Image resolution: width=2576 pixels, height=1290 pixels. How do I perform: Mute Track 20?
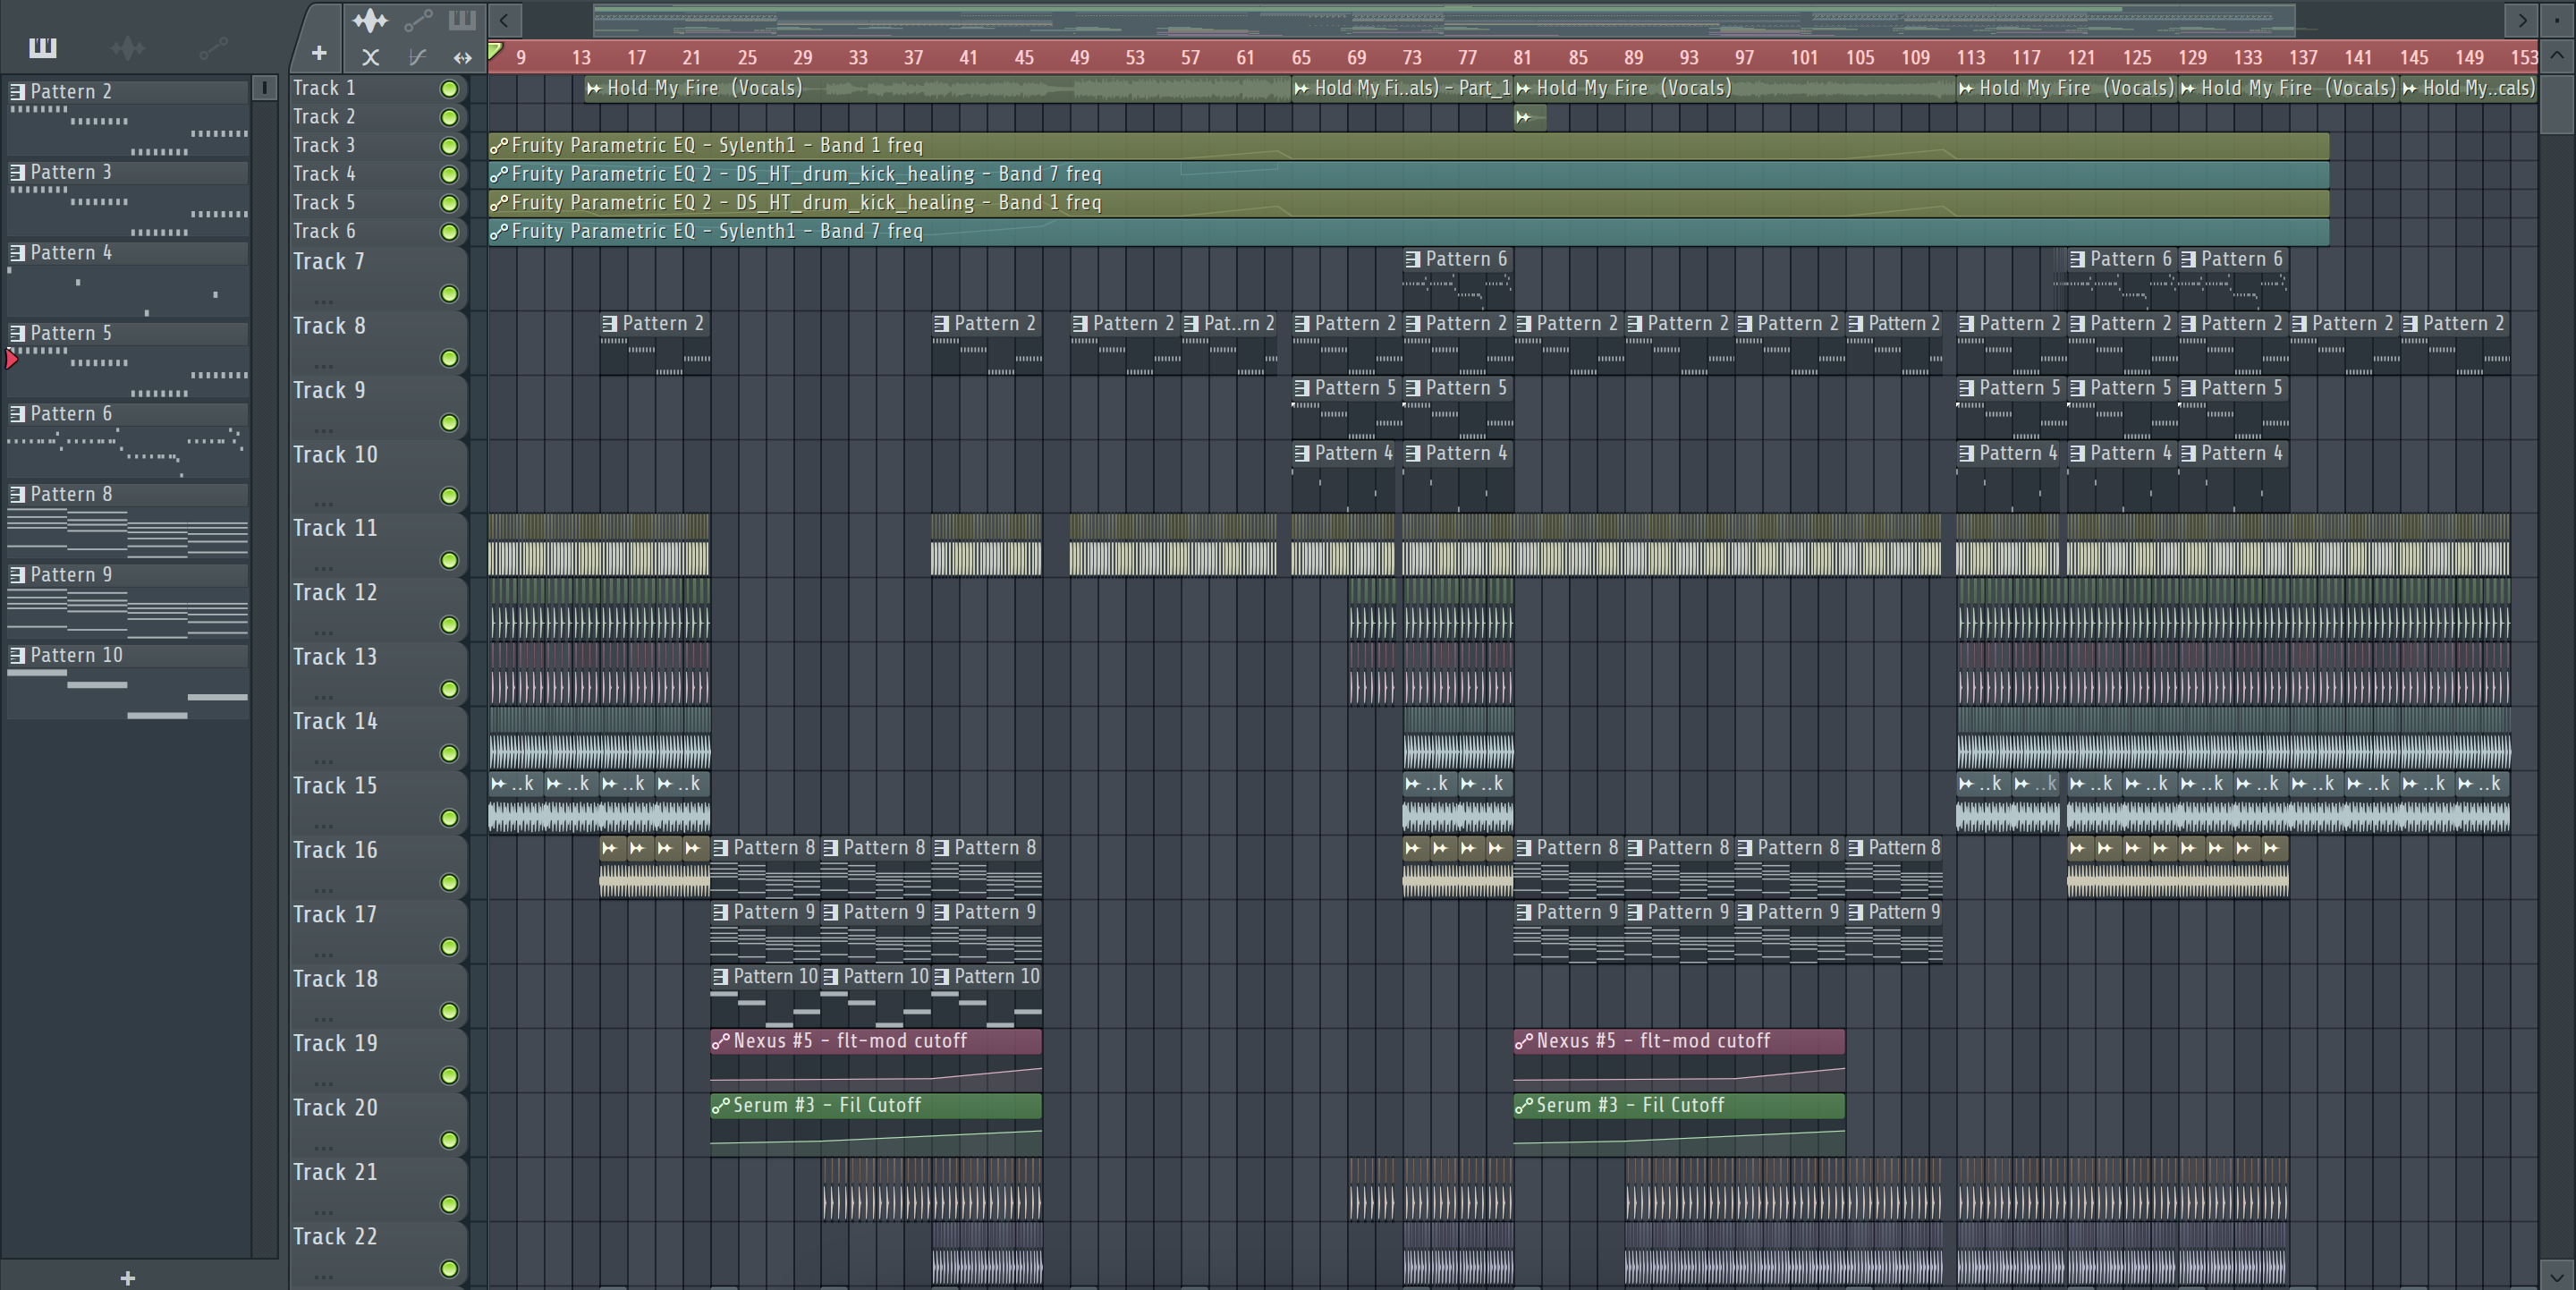[x=450, y=1140]
